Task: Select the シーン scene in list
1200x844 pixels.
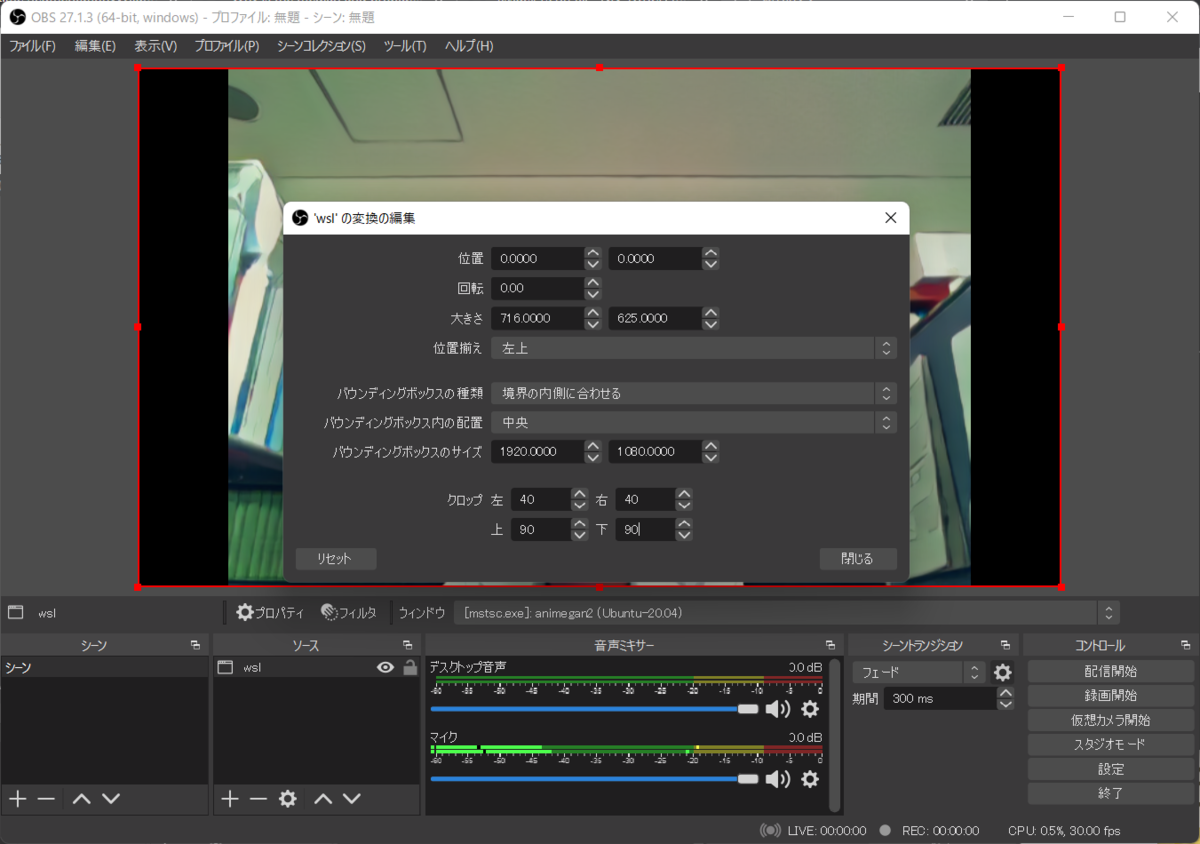Action: point(104,668)
